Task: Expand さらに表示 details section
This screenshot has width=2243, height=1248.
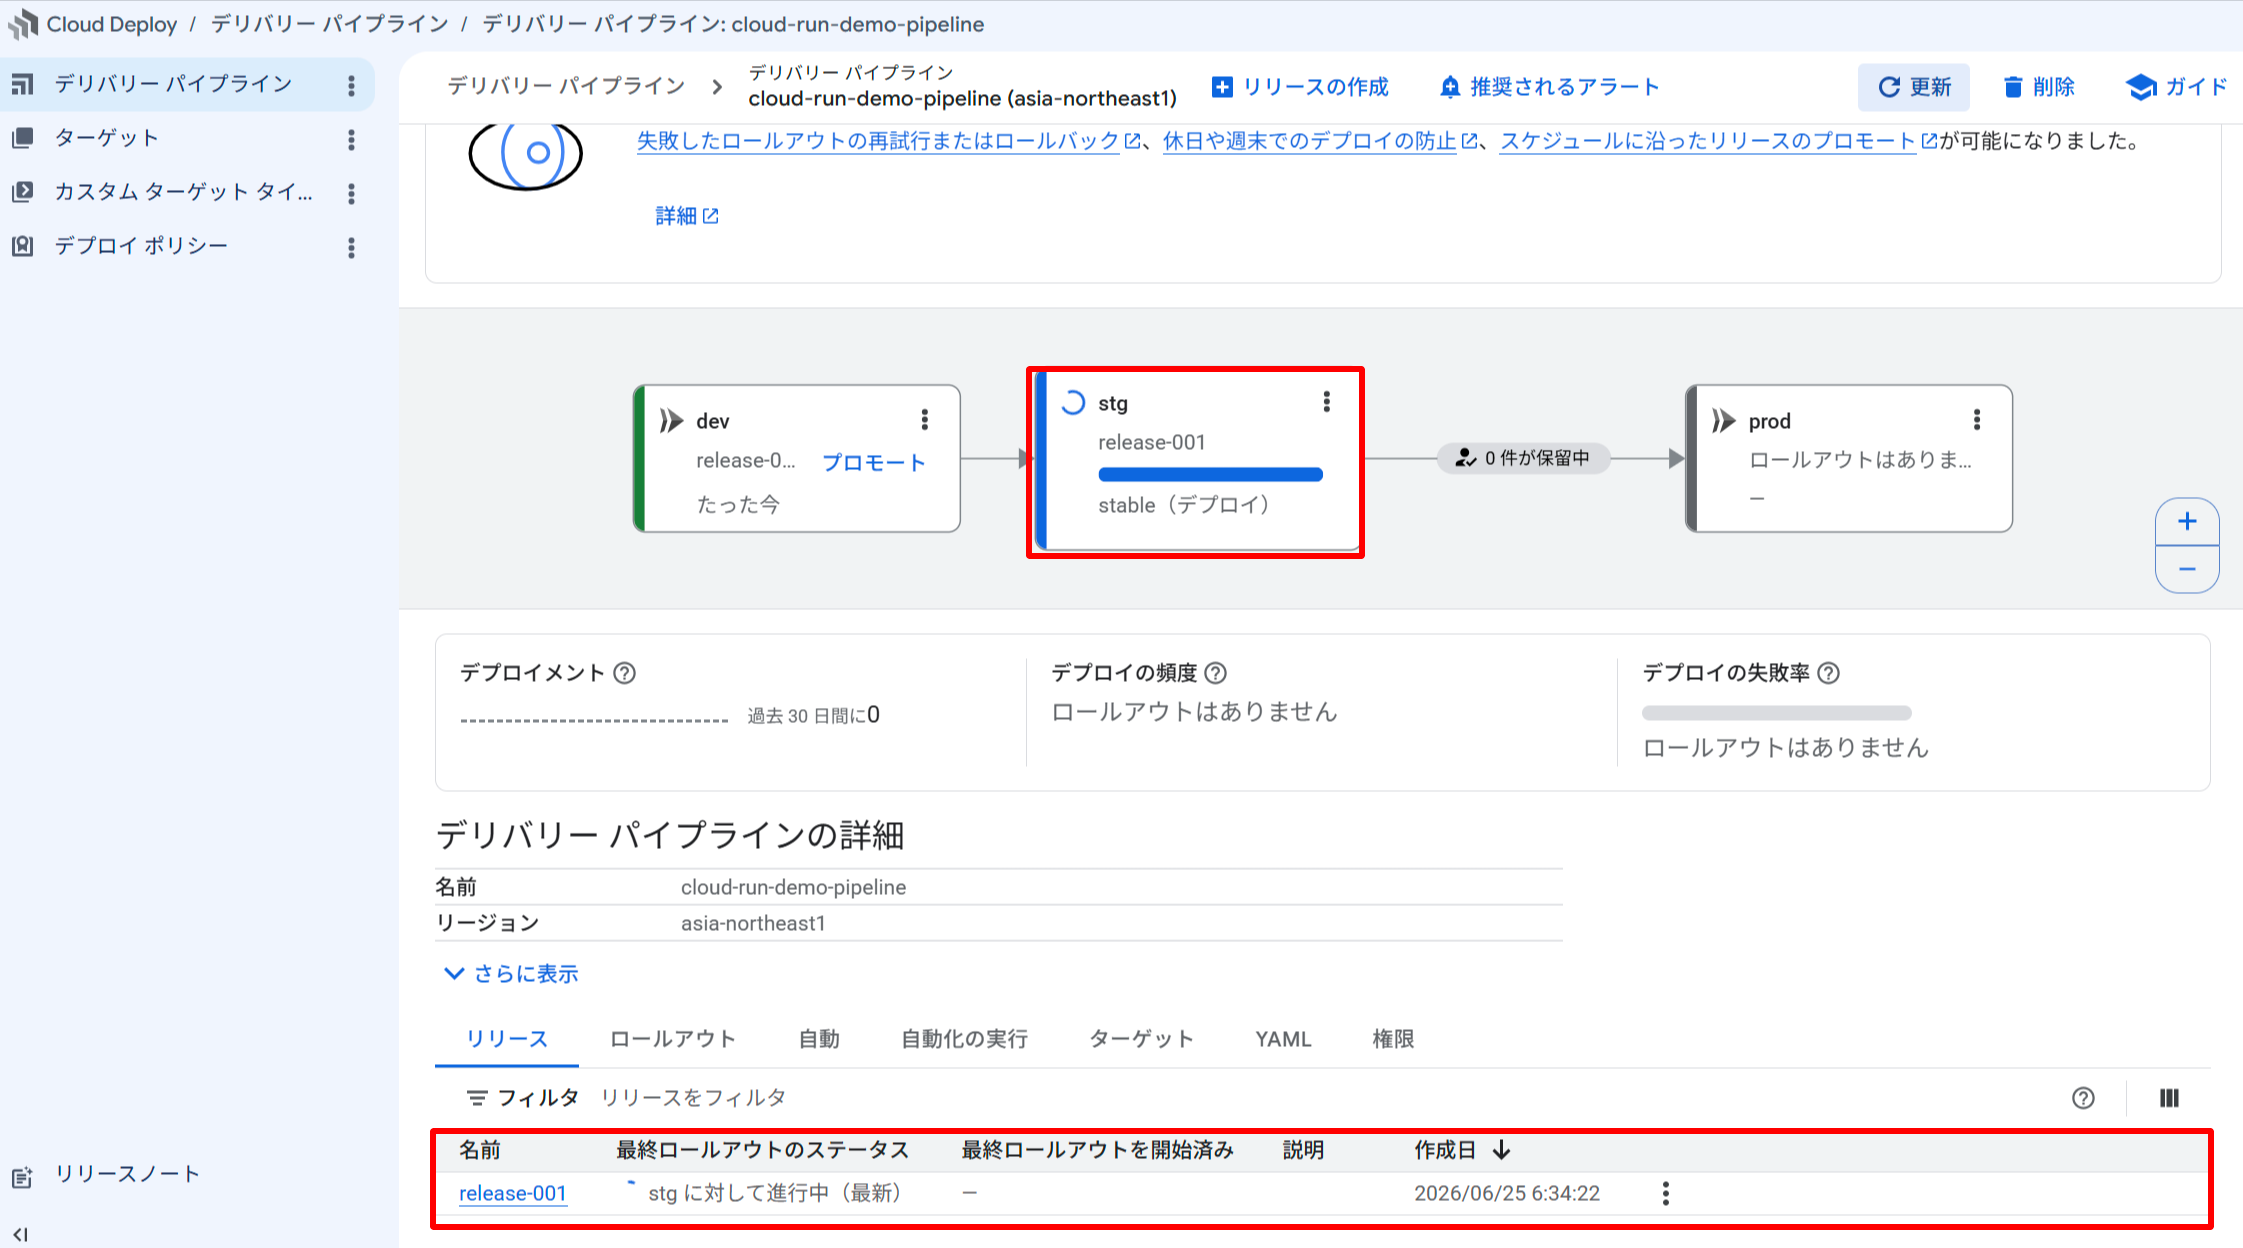Action: coord(511,974)
